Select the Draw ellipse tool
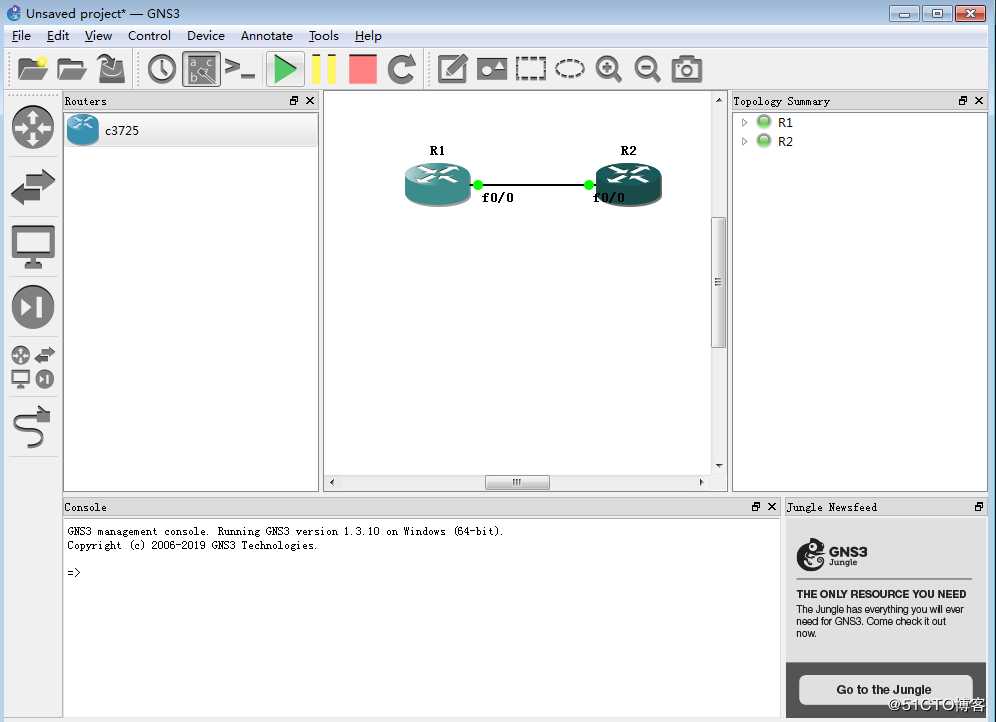Screen dimensions: 996x722 [x=570, y=69]
